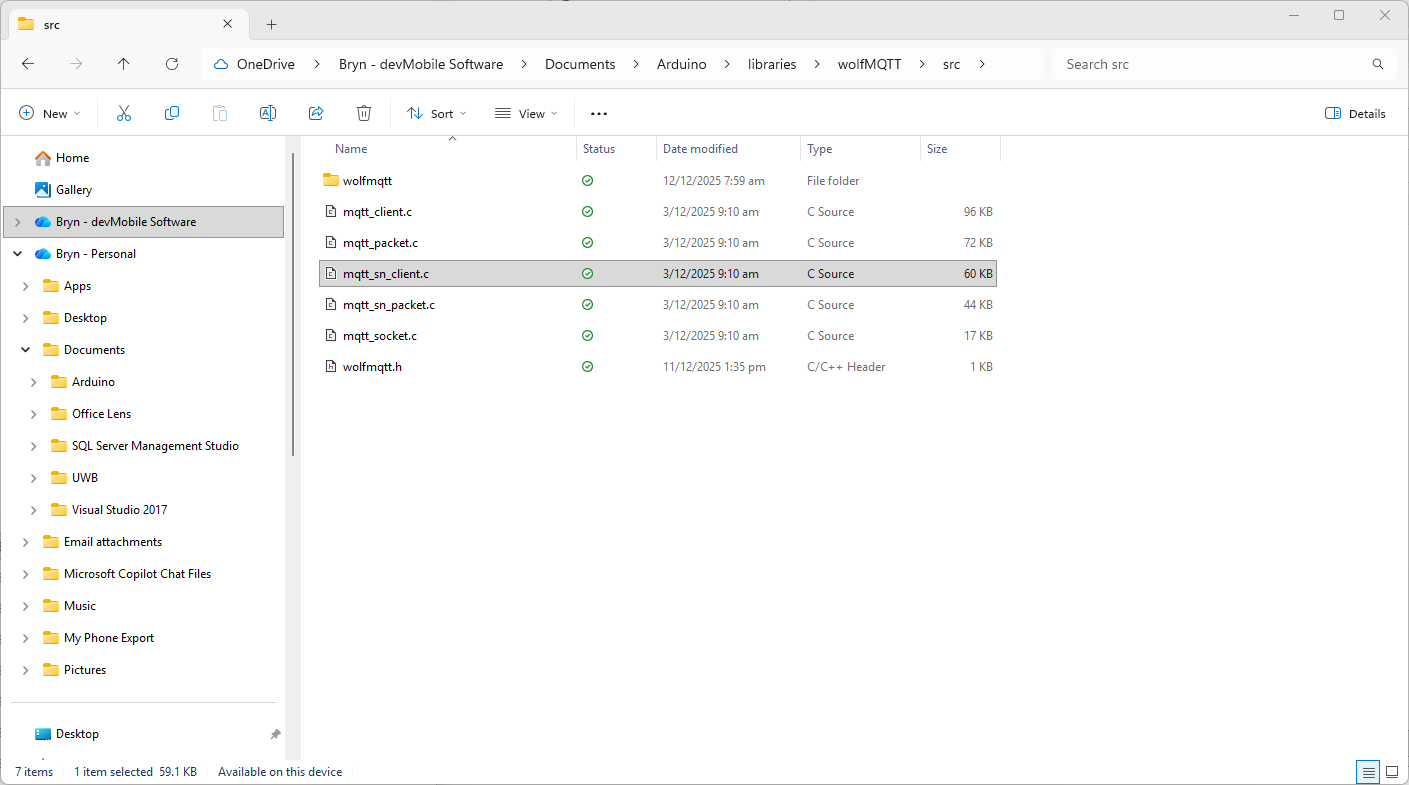Click the Cut scissors icon
This screenshot has height=785, width=1409.
pos(124,114)
